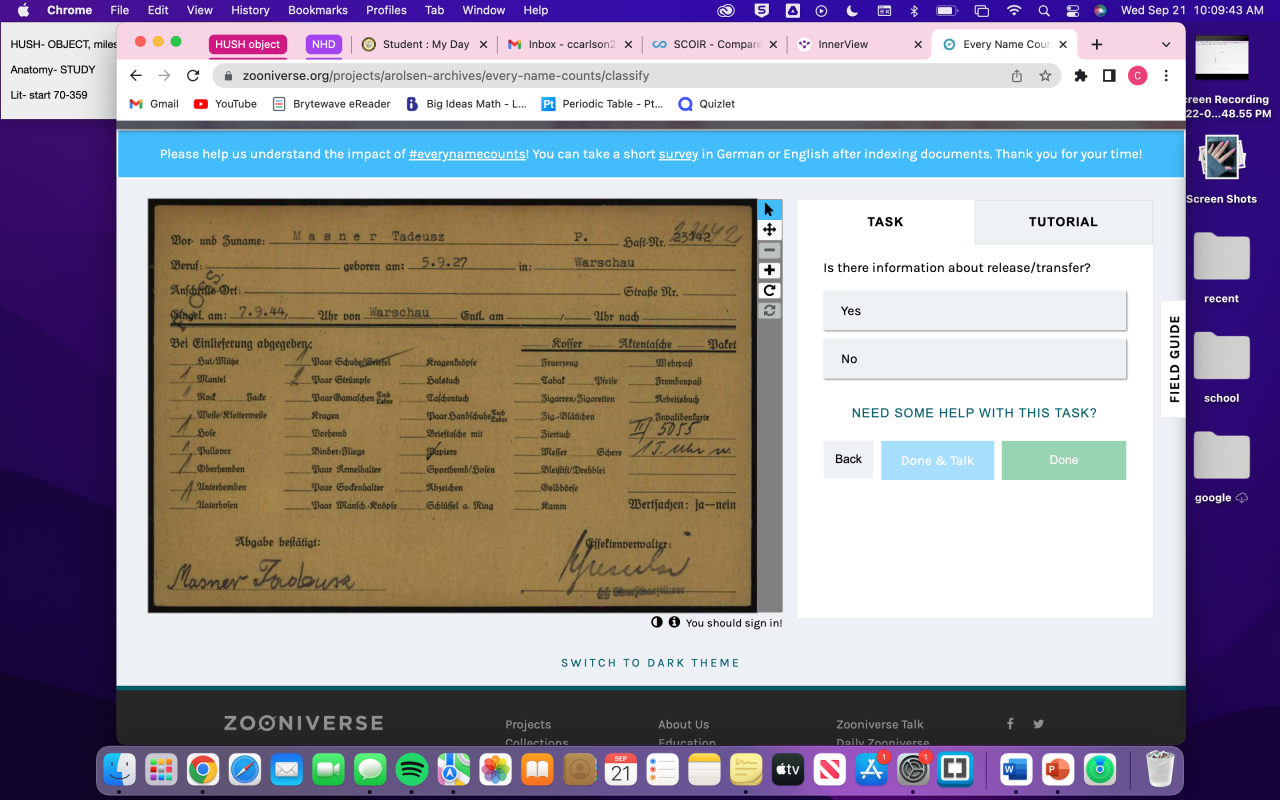1280x800 pixels.
Task: Click the Done & Talk button
Action: [937, 460]
